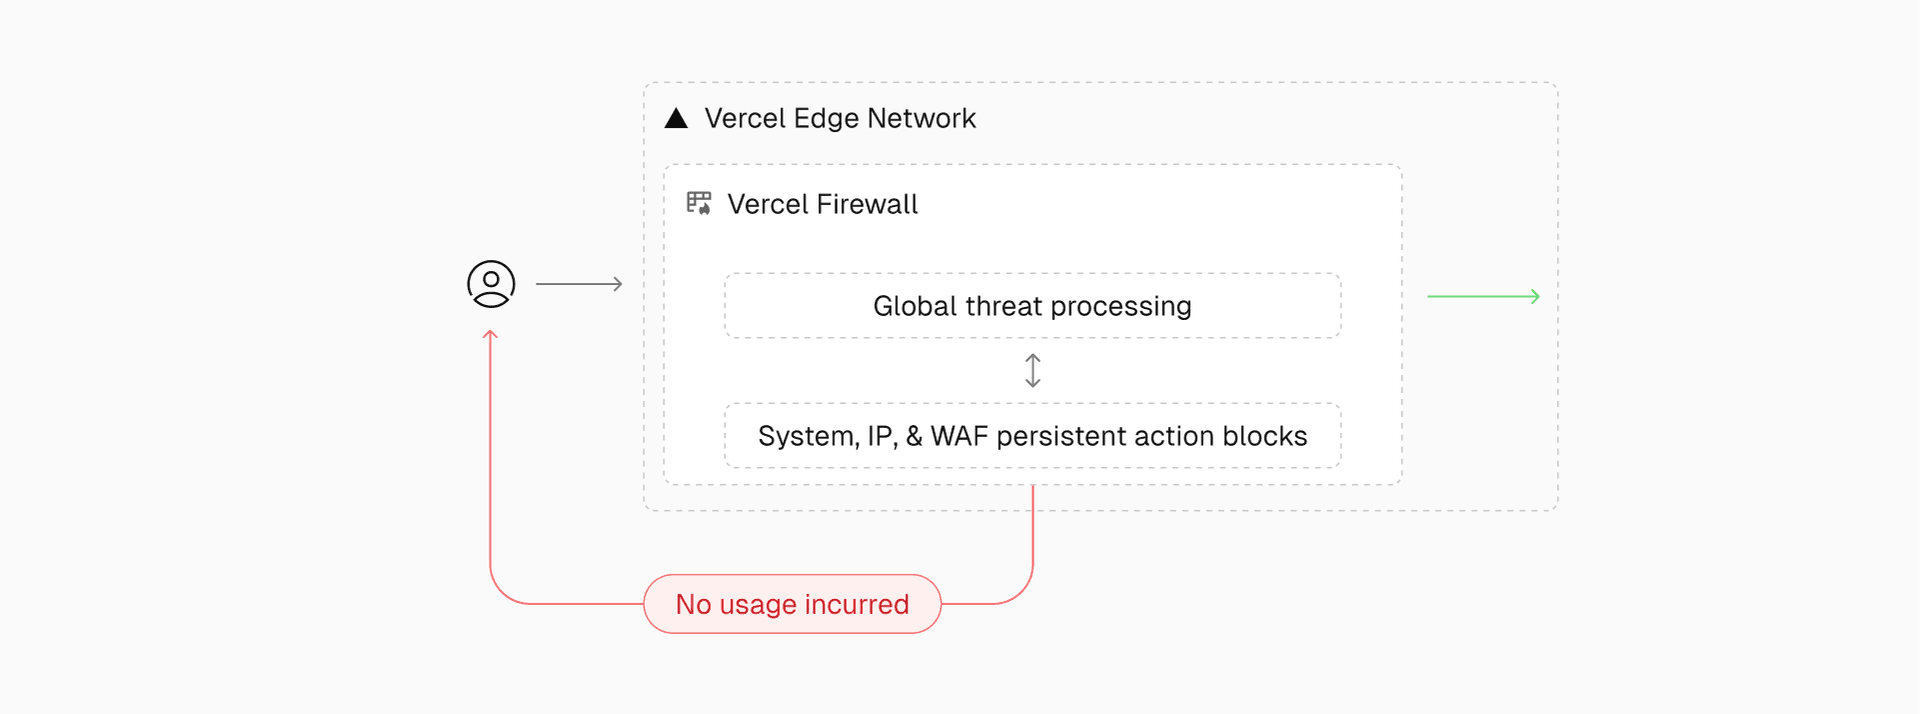1920x714 pixels.
Task: Click the red curved corner right of pill
Action: pos(1021,592)
